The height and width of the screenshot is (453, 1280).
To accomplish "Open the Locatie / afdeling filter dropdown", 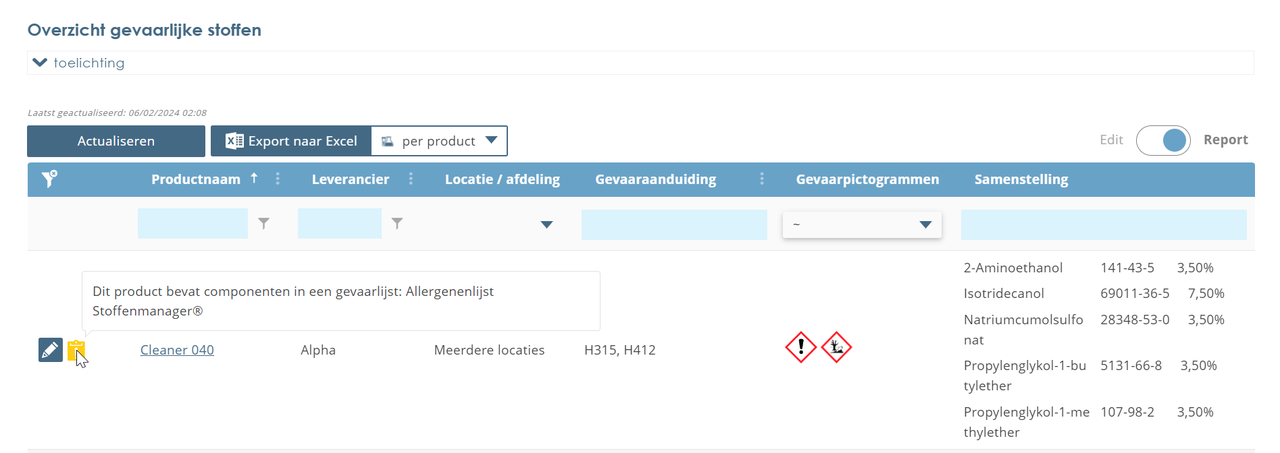I will 546,225.
